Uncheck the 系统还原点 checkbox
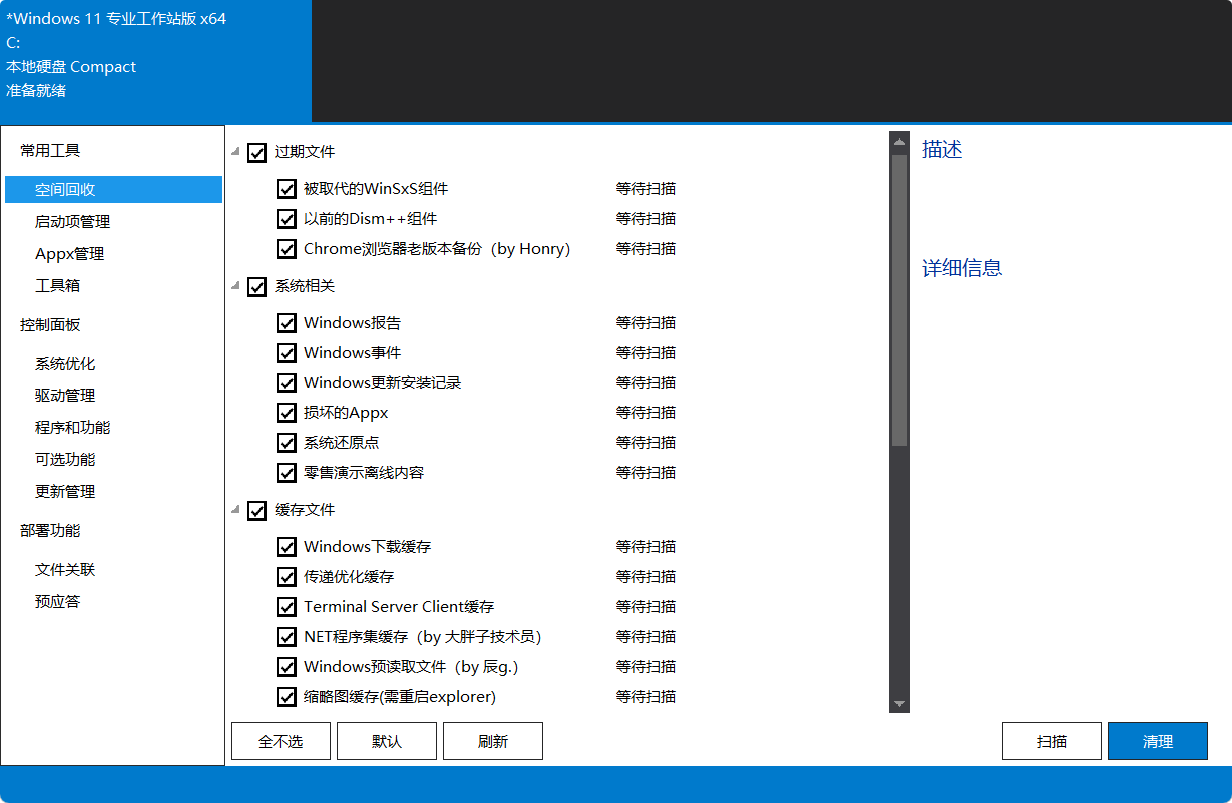Viewport: 1232px width, 803px height. click(x=287, y=443)
